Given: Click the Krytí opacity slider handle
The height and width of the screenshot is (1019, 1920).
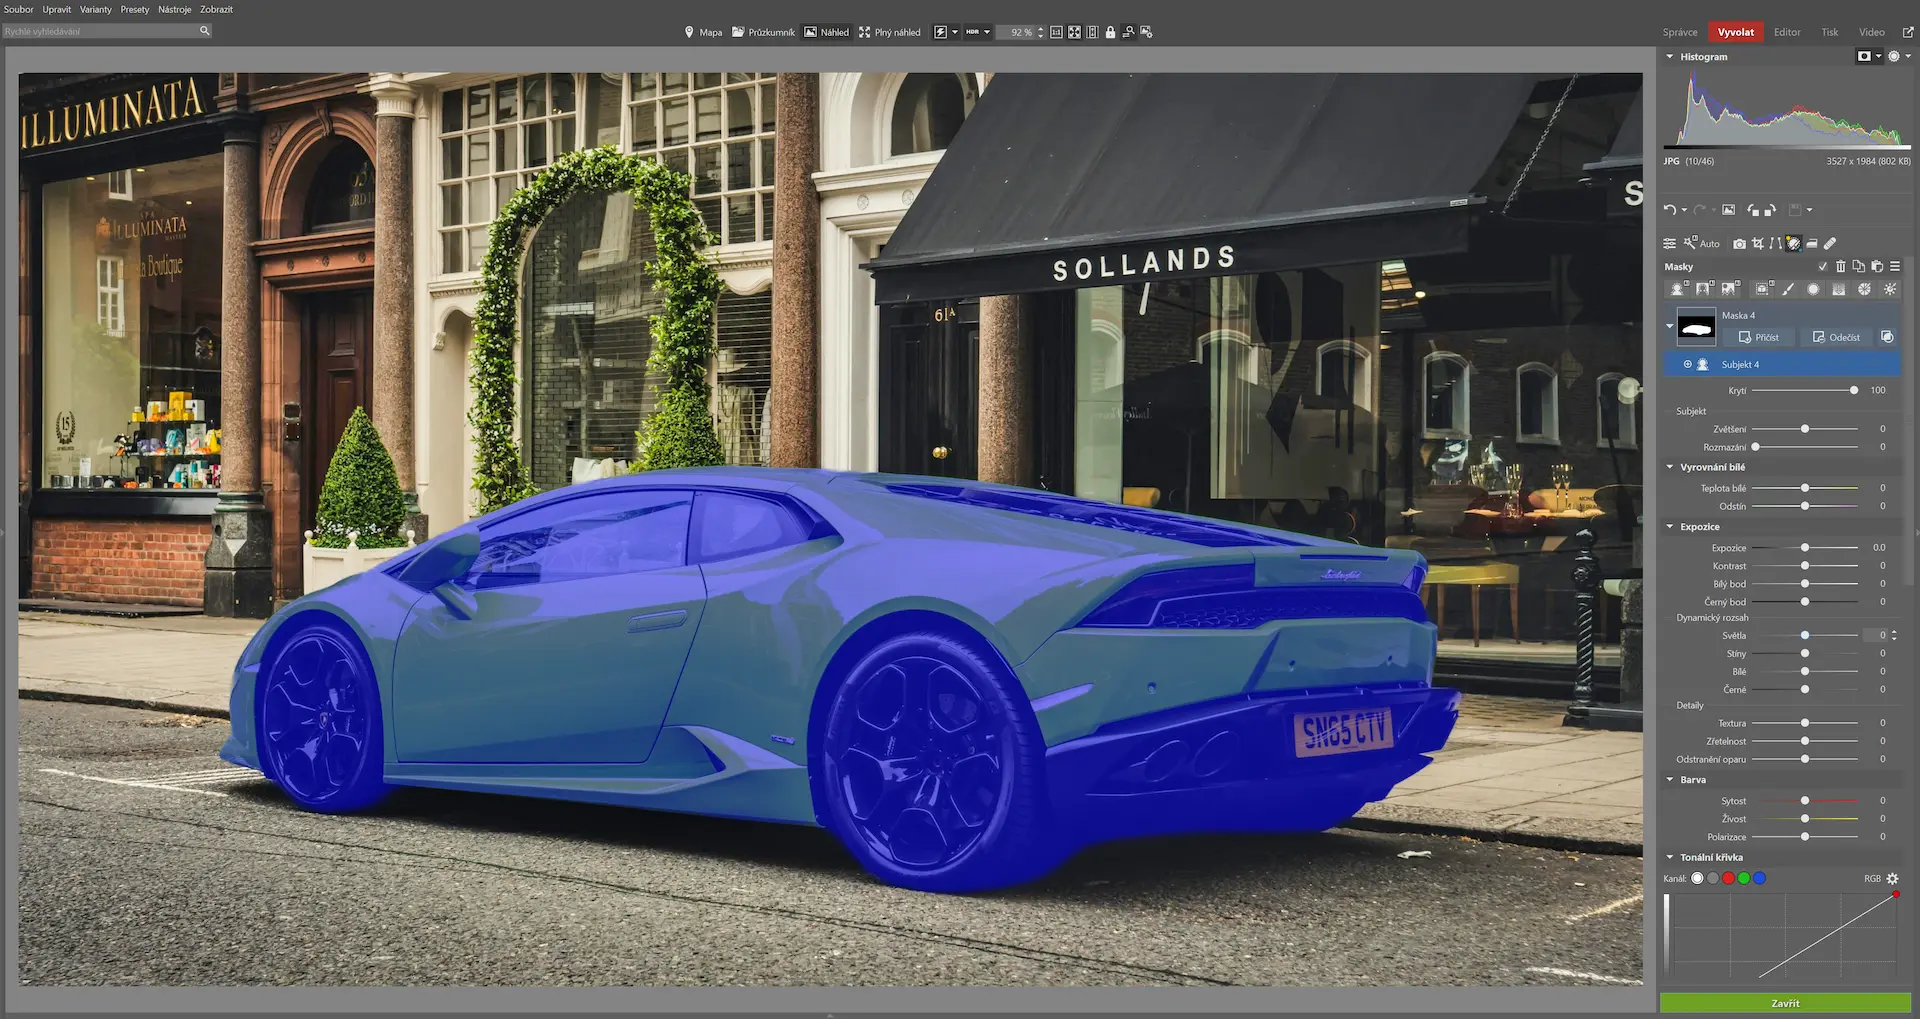Looking at the screenshot, I should [x=1853, y=390].
